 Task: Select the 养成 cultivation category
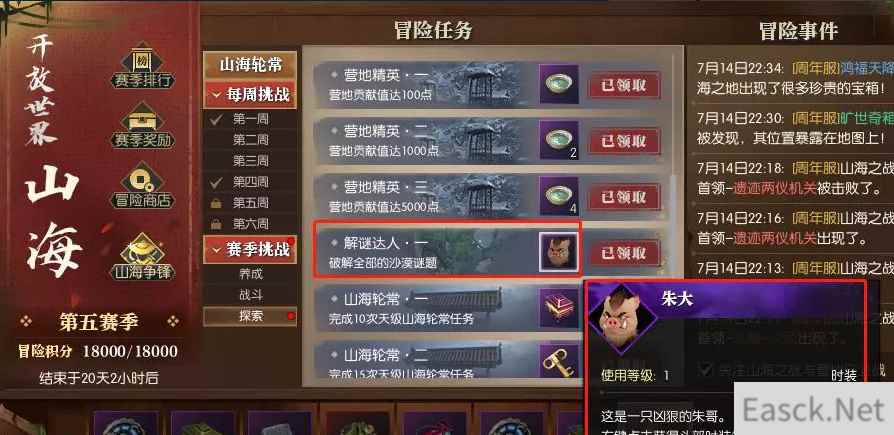tap(250, 274)
